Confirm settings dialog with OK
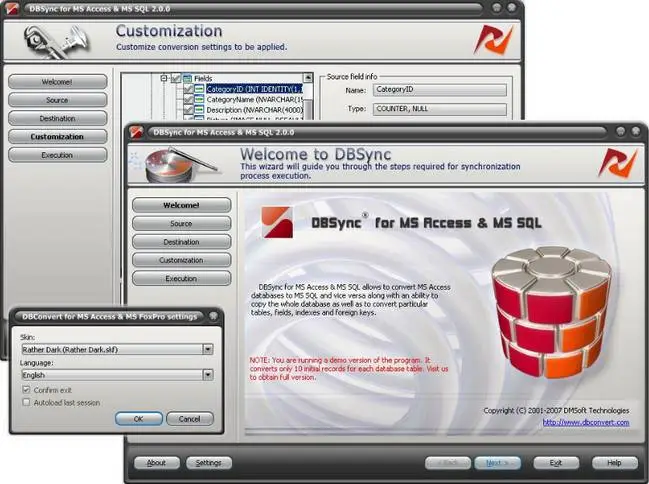 pyautogui.click(x=139, y=419)
